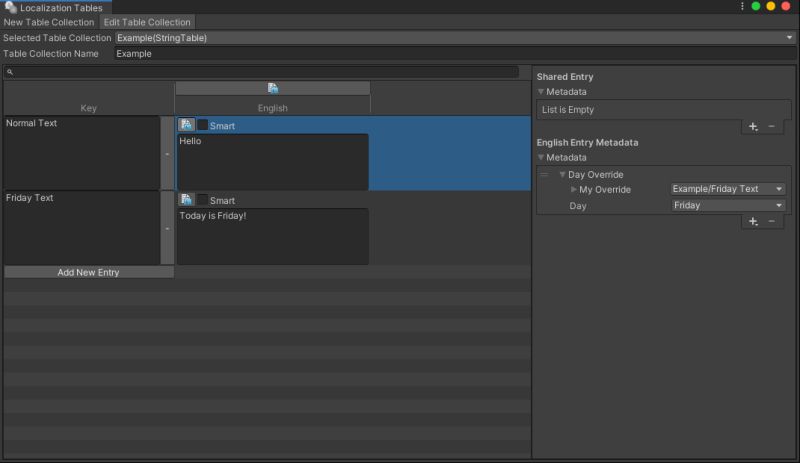The width and height of the screenshot is (800, 463).
Task: Collapse the Shared Entry Metadata foldout
Action: (541, 92)
